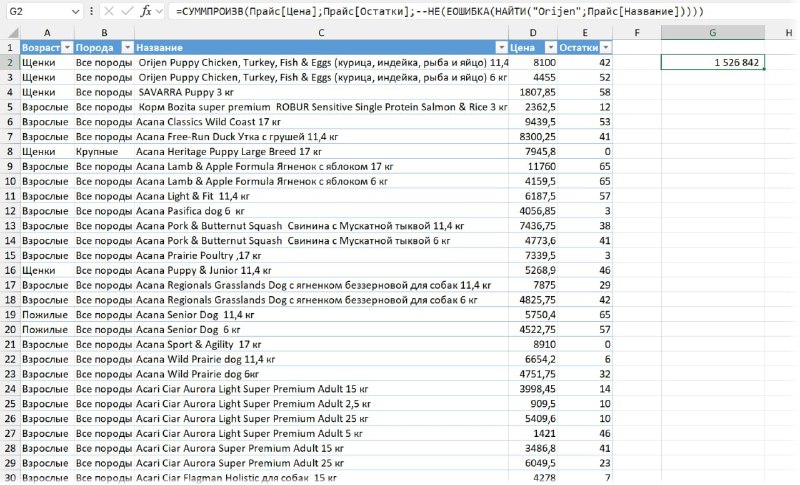Open the Название column filter dropdown
Image resolution: width=800 pixels, height=485 pixels.
coord(501,47)
